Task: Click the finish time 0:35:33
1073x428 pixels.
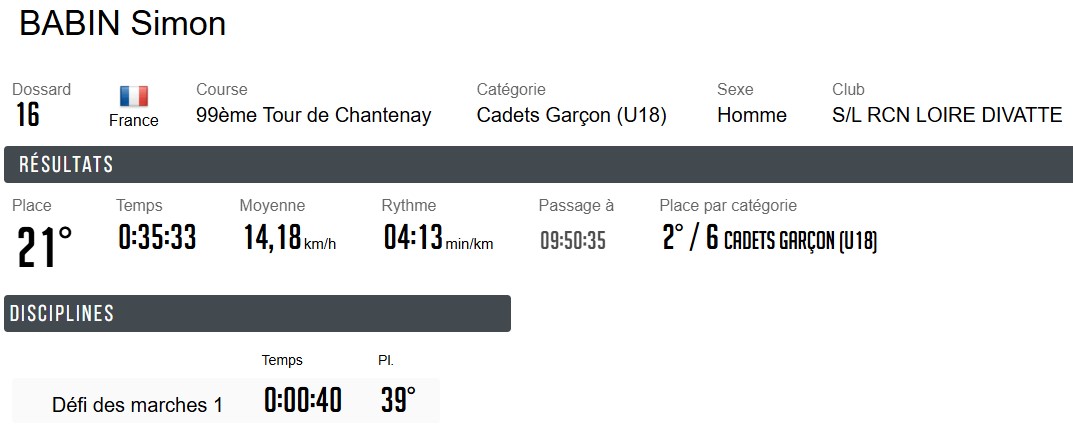Action: [x=157, y=238]
